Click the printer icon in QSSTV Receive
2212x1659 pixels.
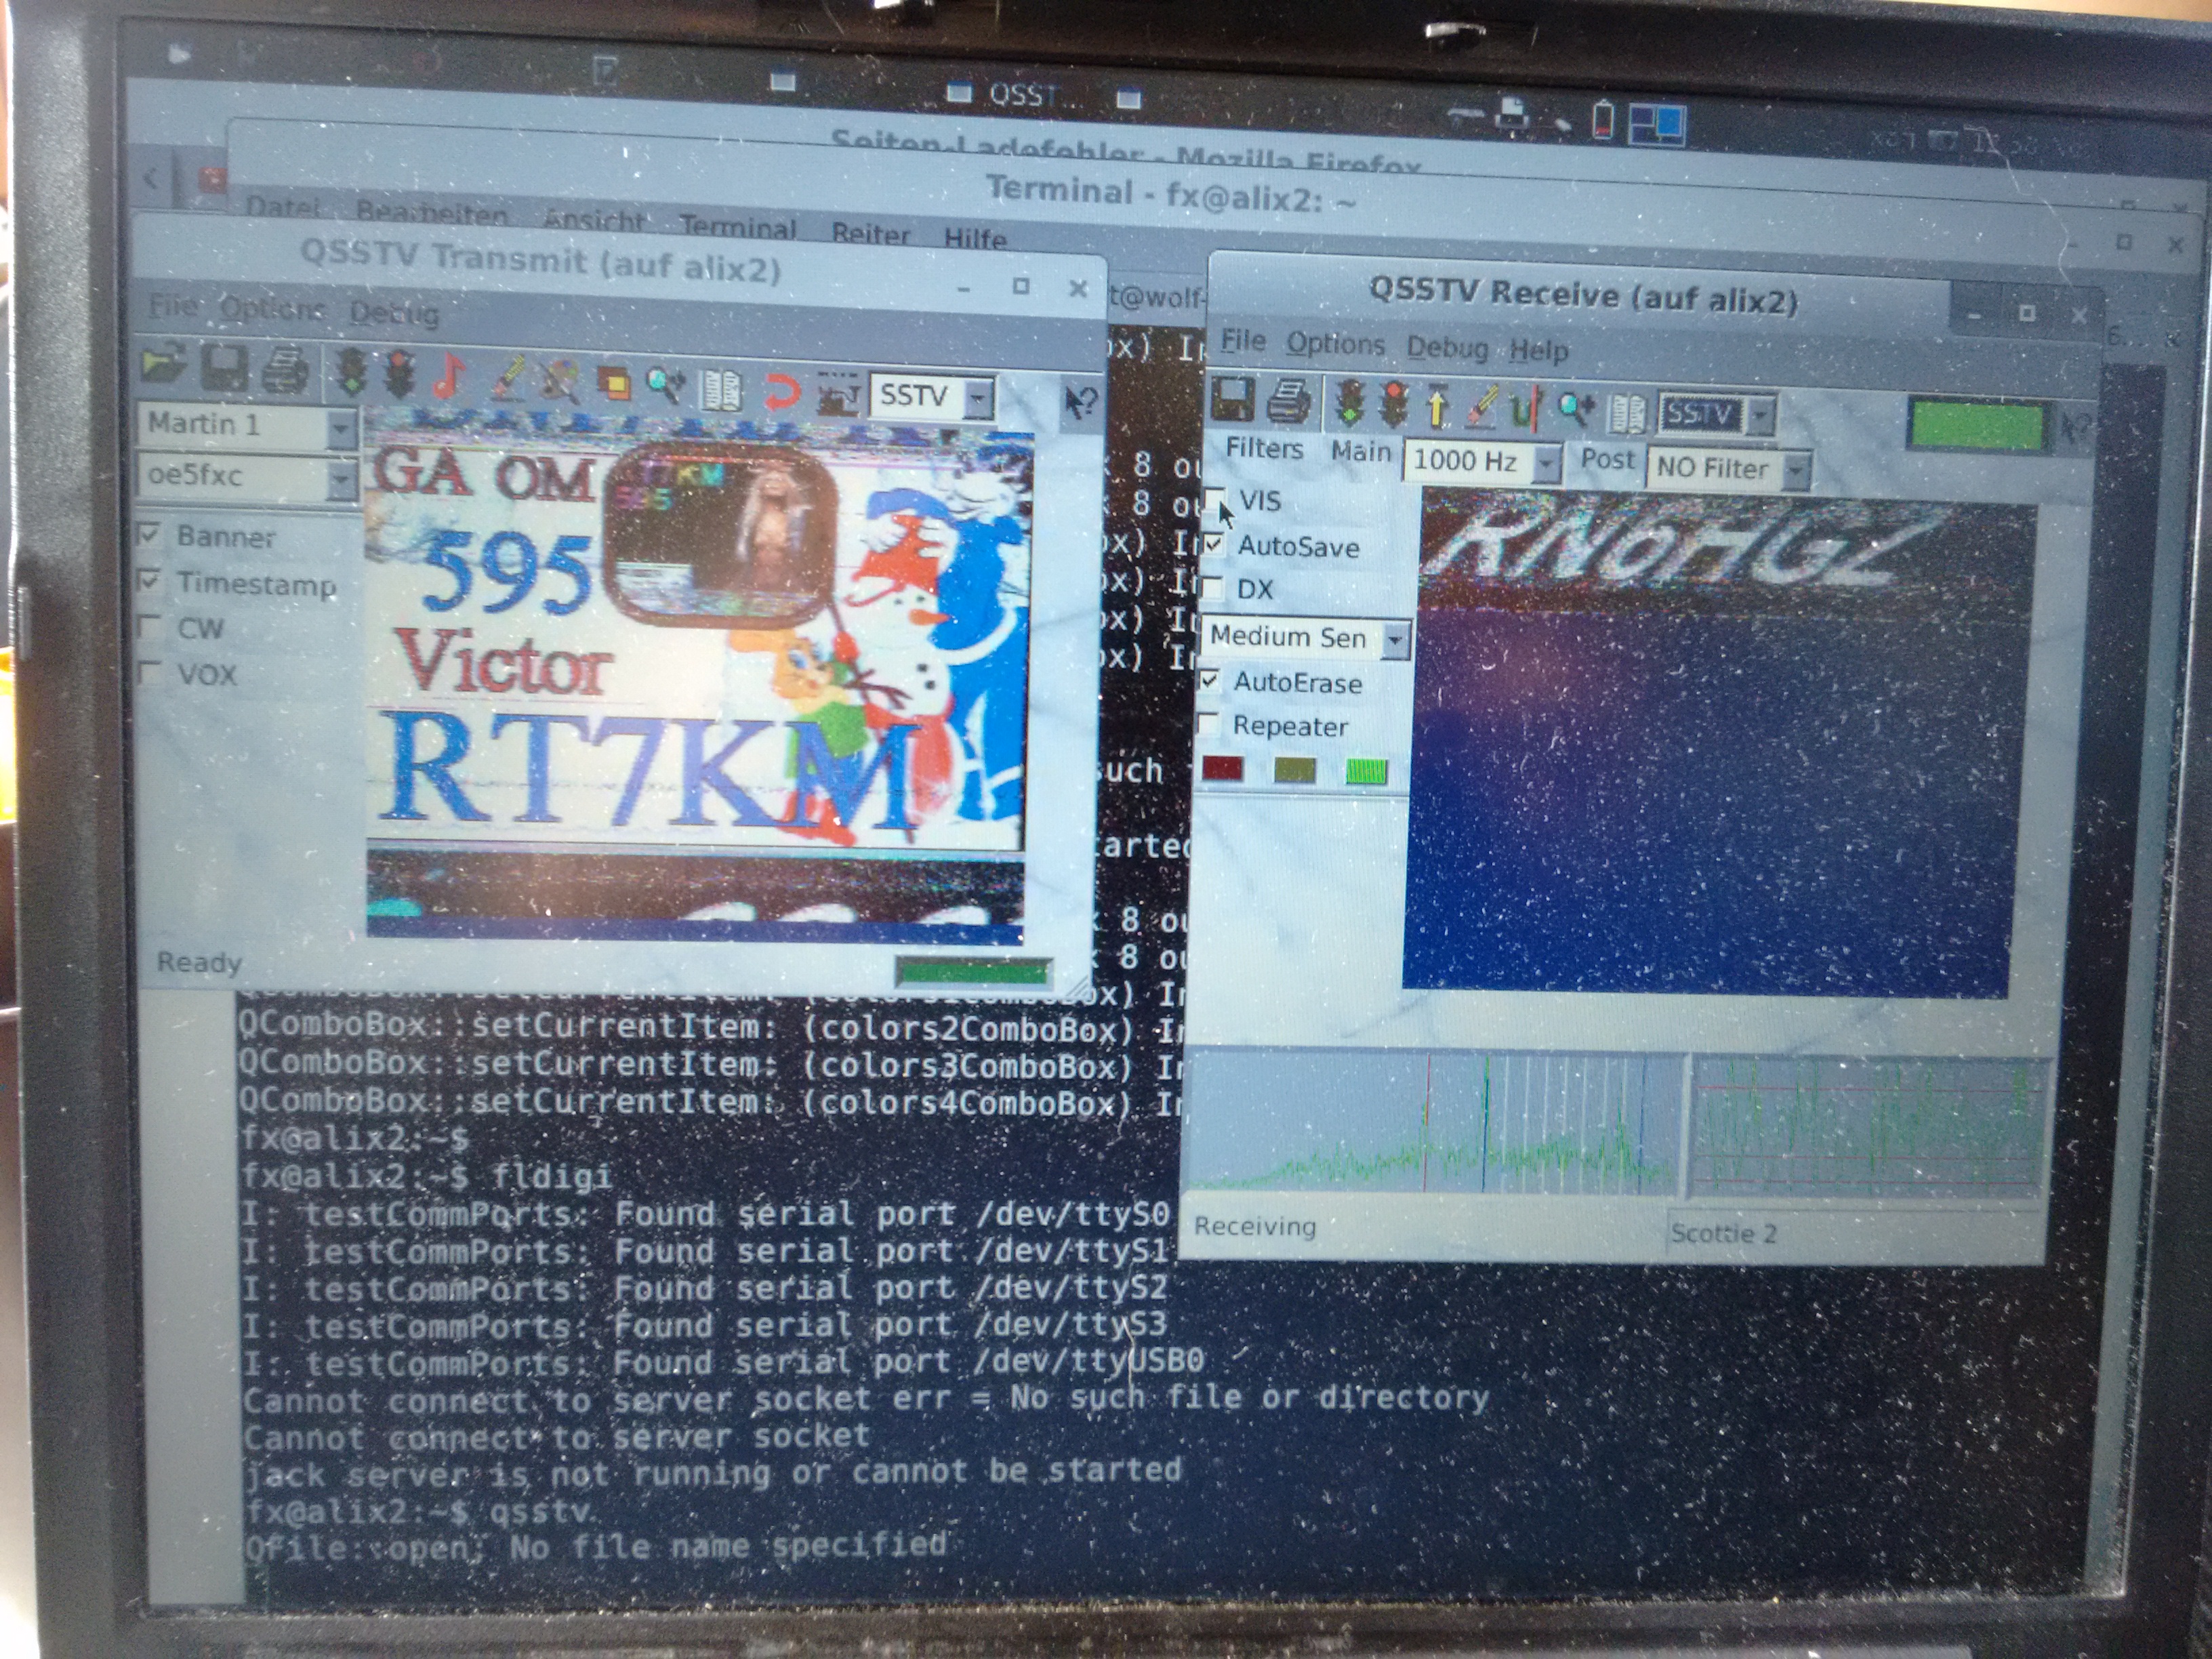pos(1289,401)
